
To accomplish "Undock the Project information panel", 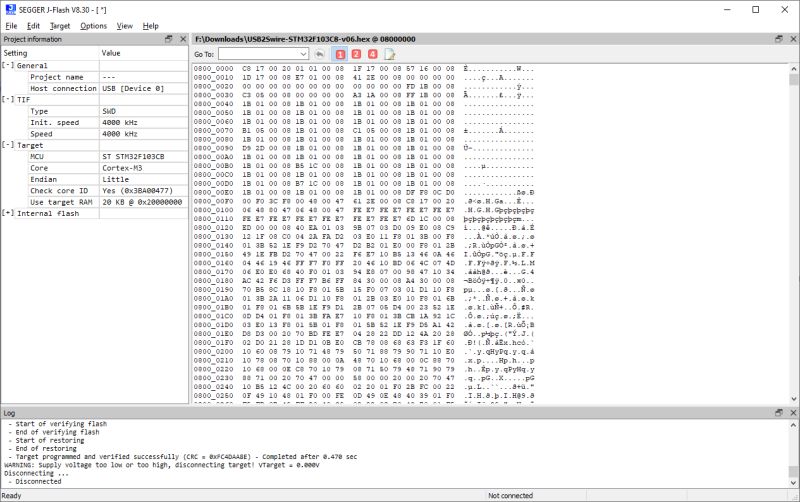I will (168, 39).
